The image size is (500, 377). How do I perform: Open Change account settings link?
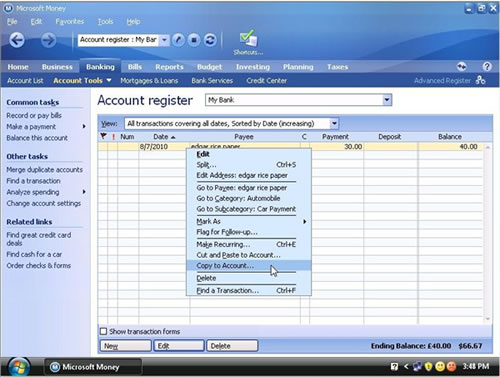44,203
